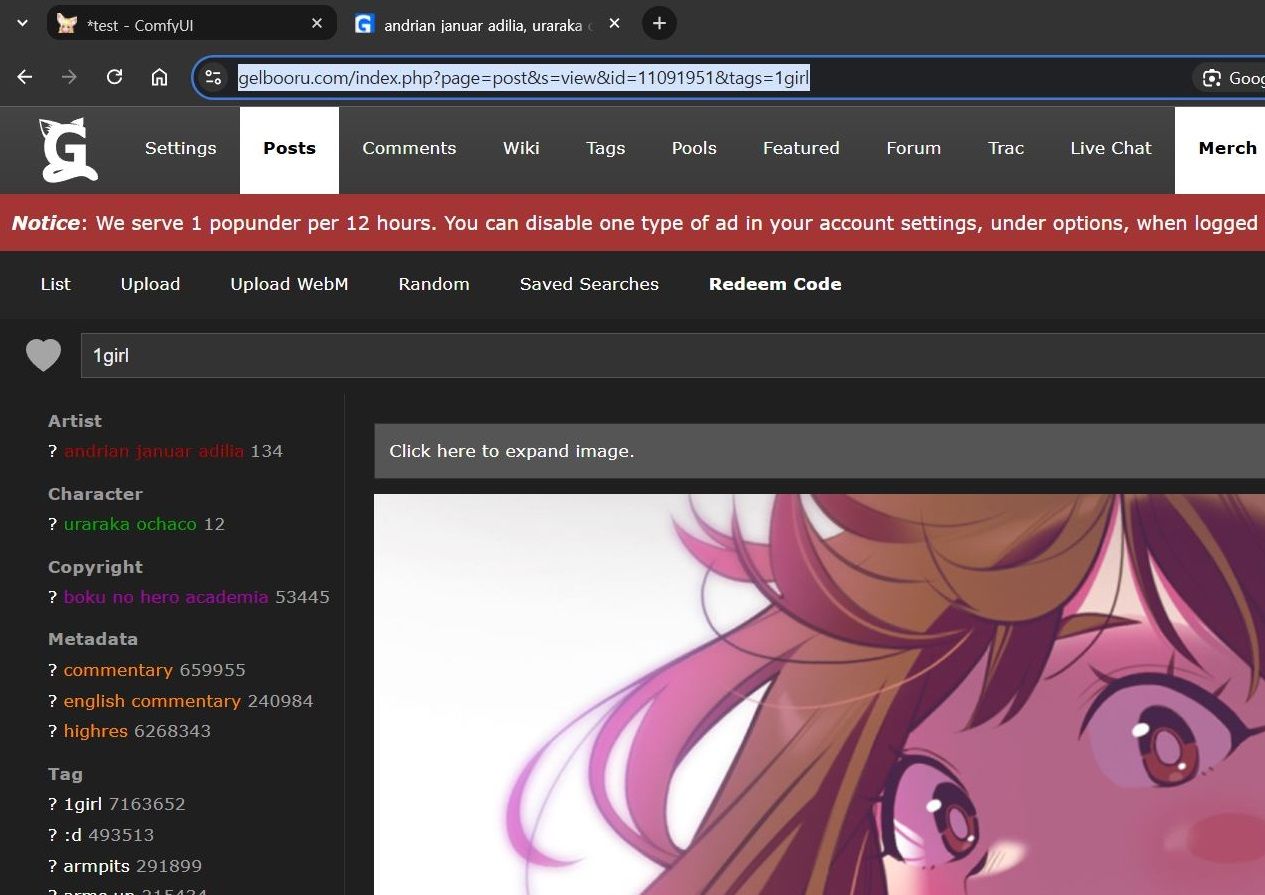Open the highres metadata tag

[96, 731]
